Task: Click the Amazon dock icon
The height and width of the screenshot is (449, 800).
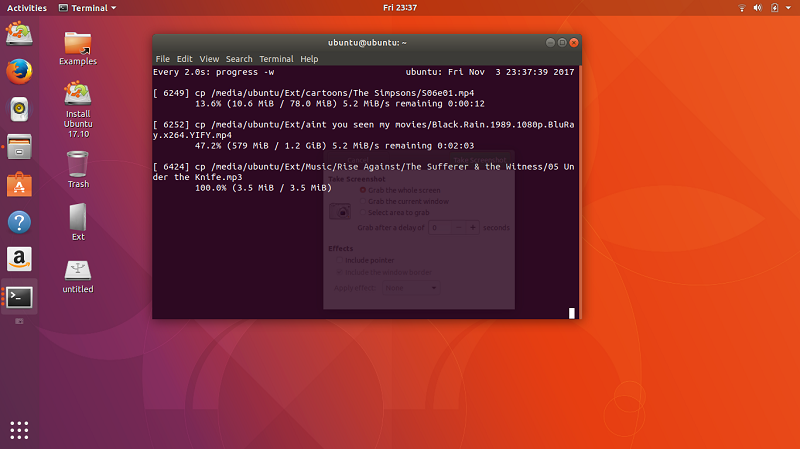Action: click(19, 260)
